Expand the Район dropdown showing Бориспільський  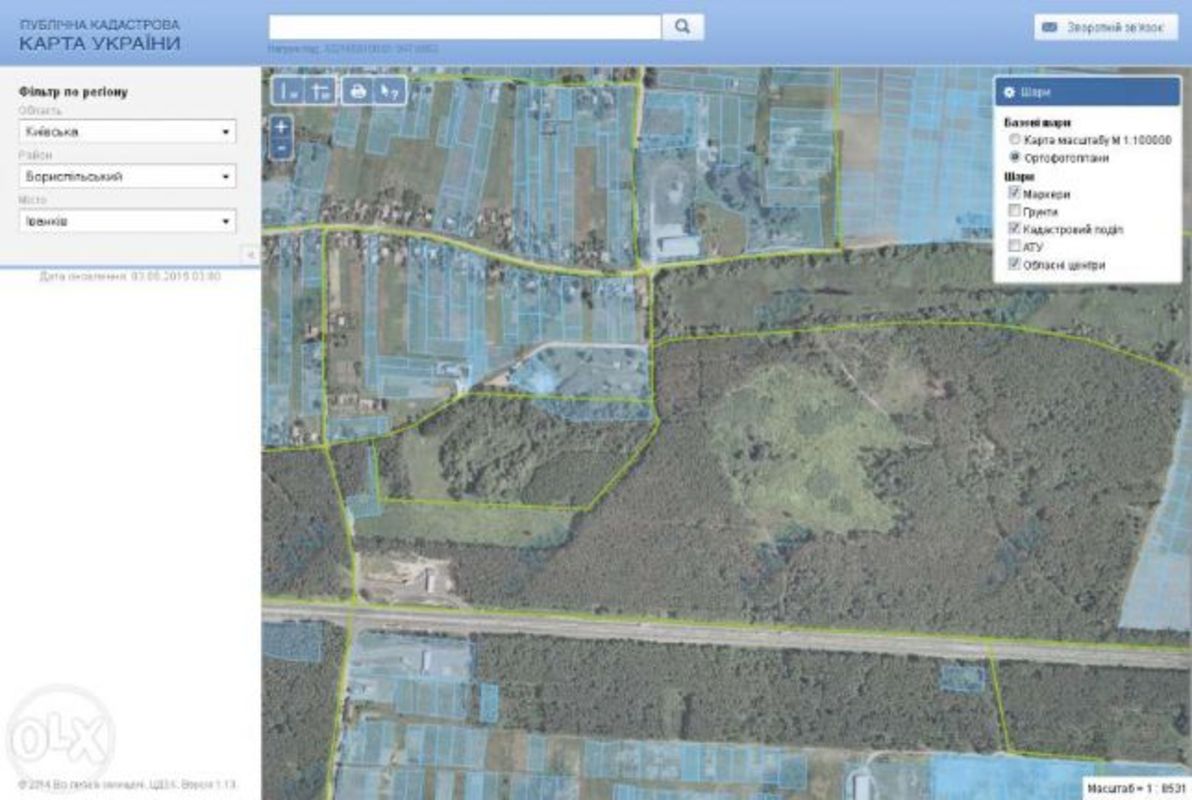[127, 176]
